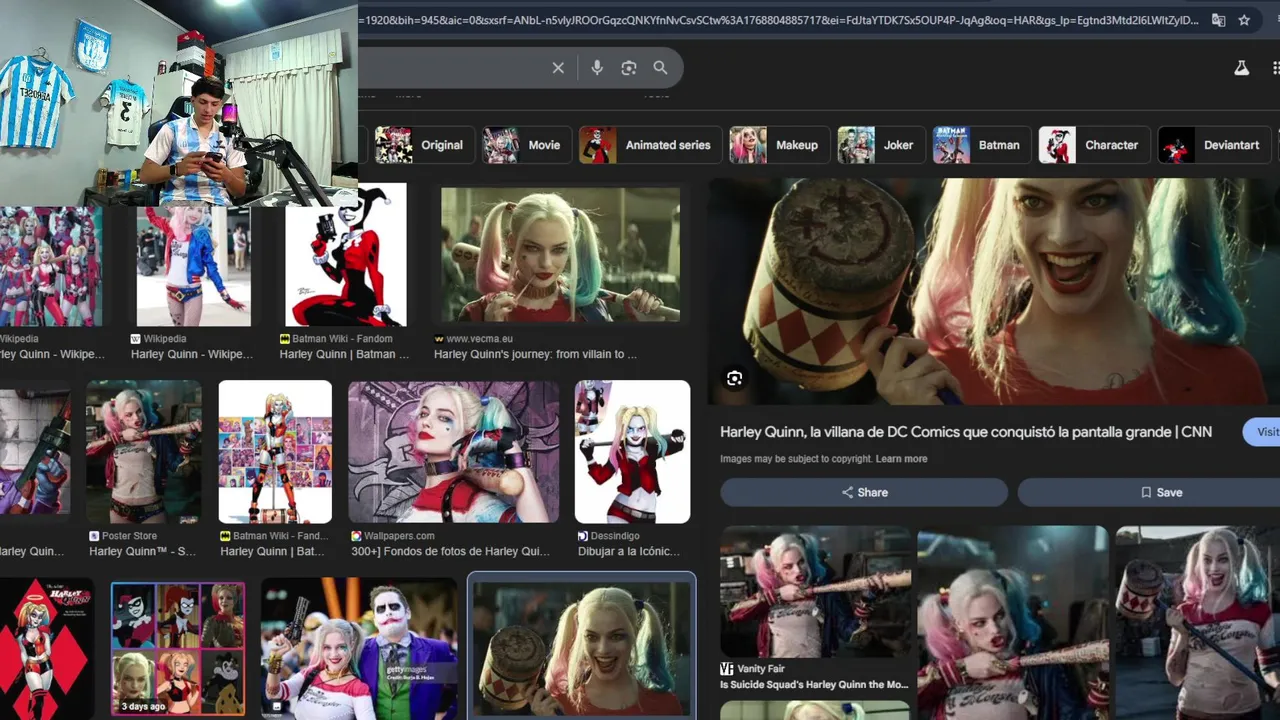Image resolution: width=1280 pixels, height=720 pixels.
Task: Select the Makeup filter chip
Action: coord(780,145)
